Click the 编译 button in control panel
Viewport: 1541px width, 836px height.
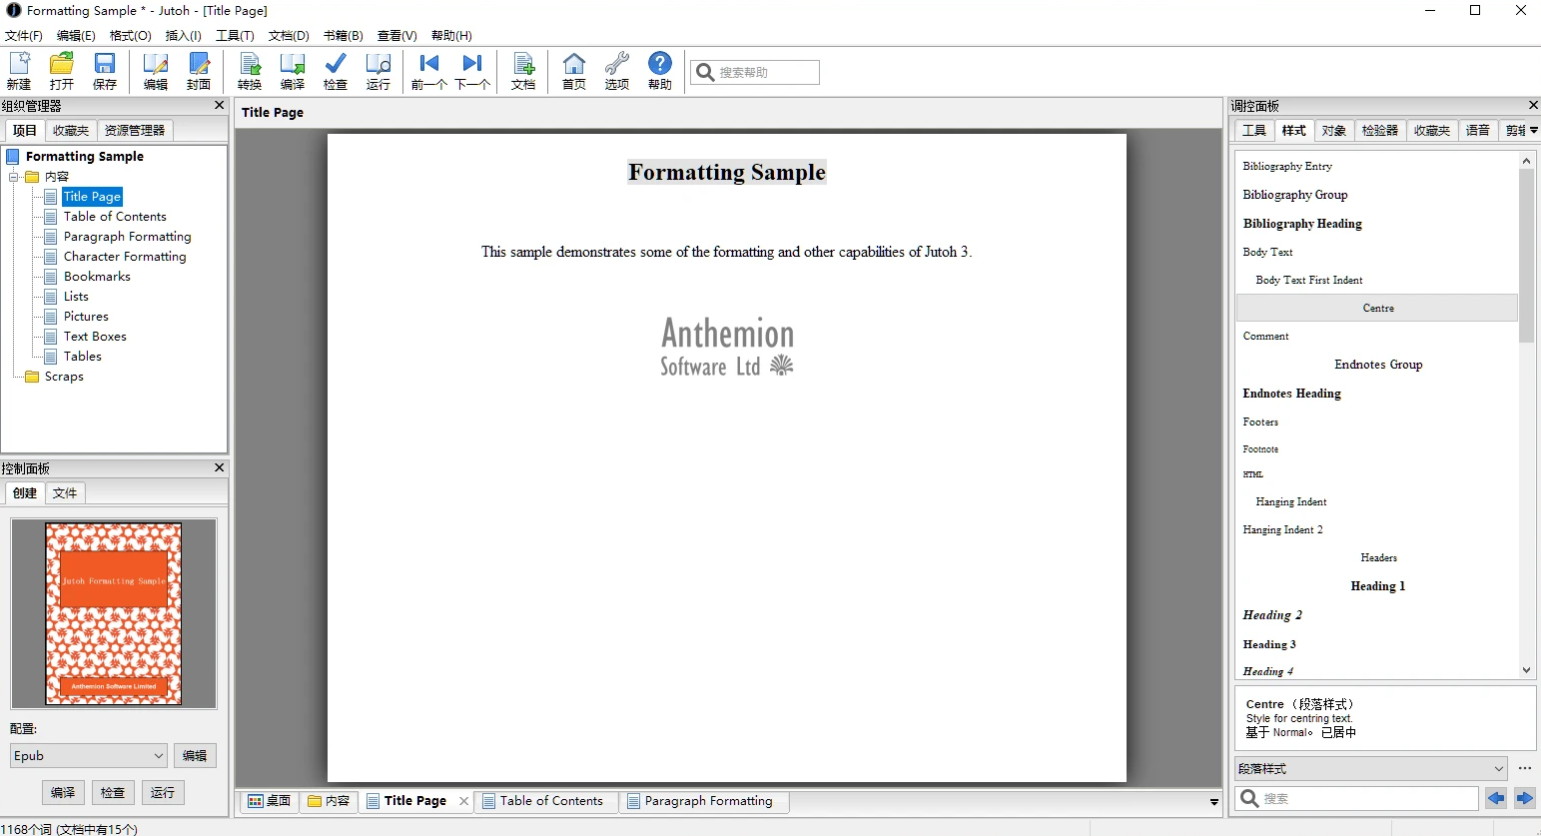(63, 792)
